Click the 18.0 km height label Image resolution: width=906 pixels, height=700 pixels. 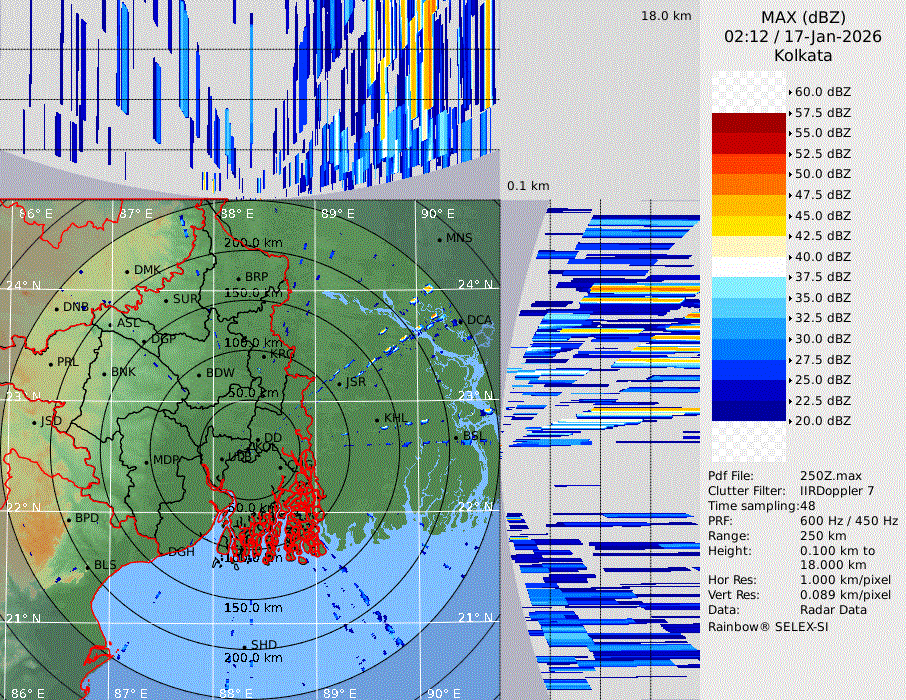tap(666, 16)
